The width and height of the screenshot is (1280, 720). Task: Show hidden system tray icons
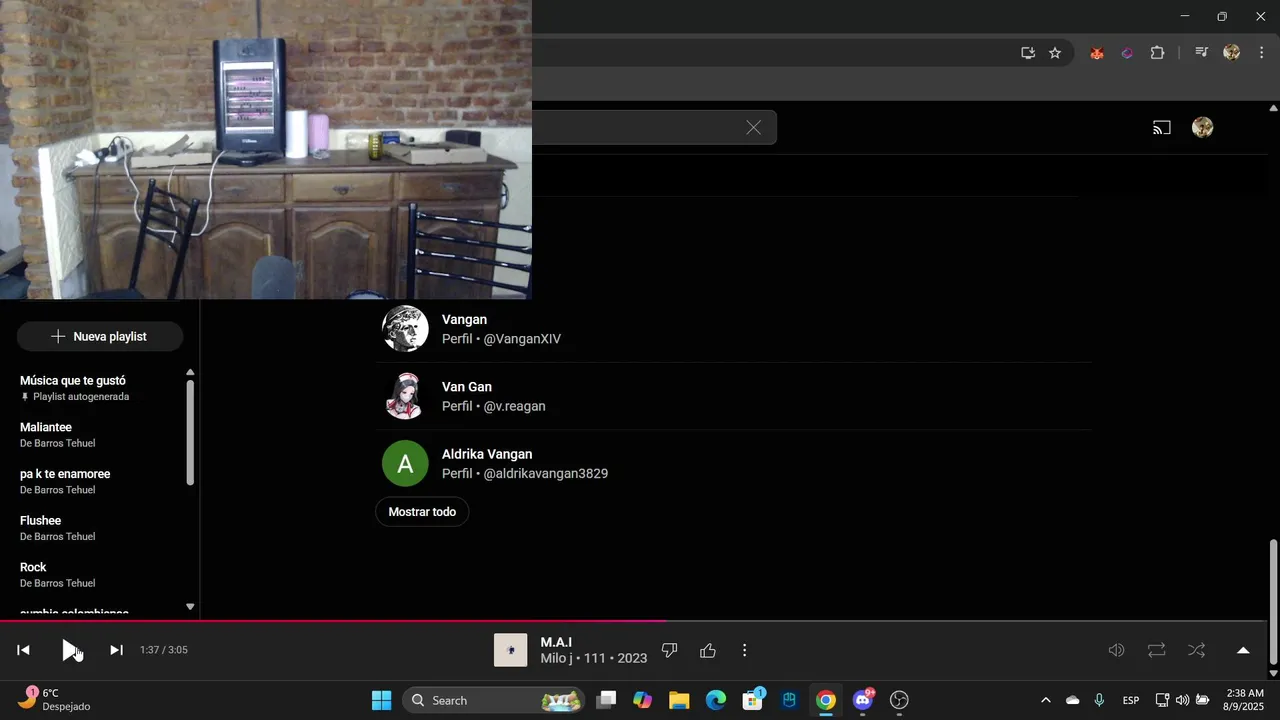tap(1046, 700)
